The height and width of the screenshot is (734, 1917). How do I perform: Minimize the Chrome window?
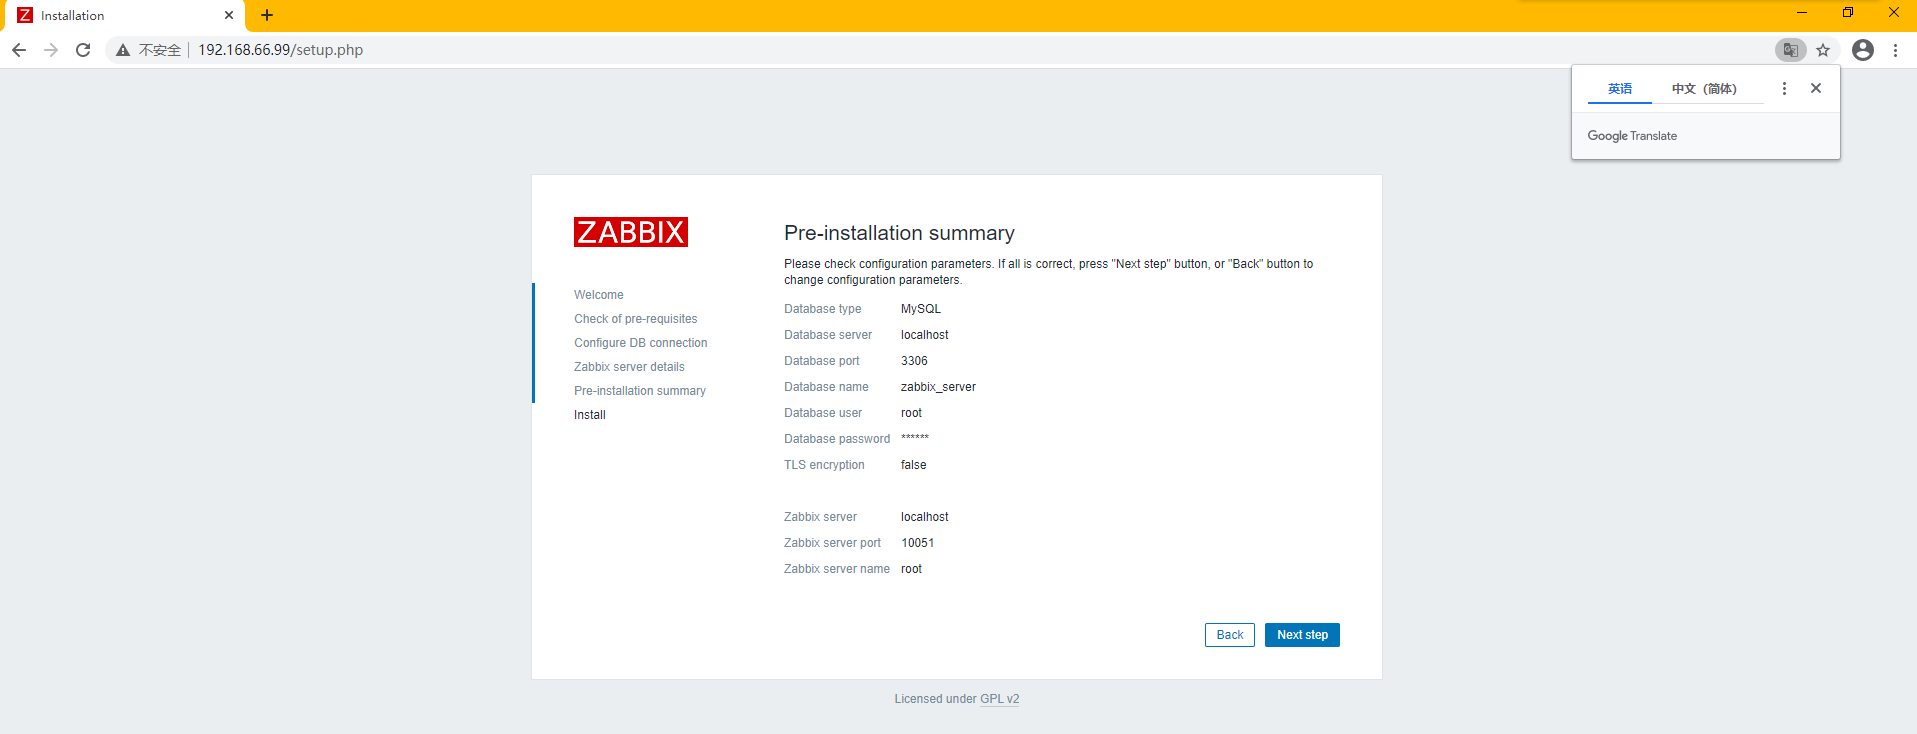(x=1802, y=13)
